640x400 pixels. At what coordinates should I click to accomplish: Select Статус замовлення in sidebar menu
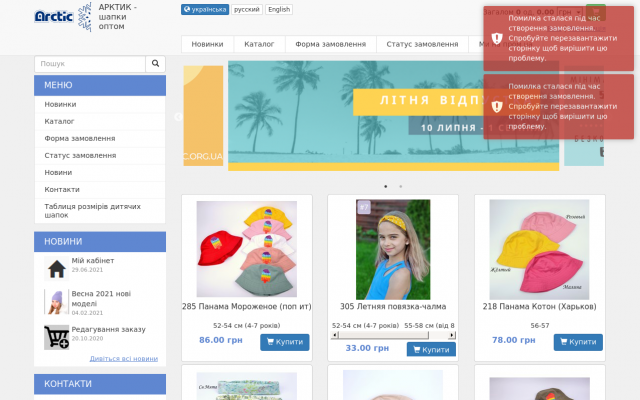point(100,156)
